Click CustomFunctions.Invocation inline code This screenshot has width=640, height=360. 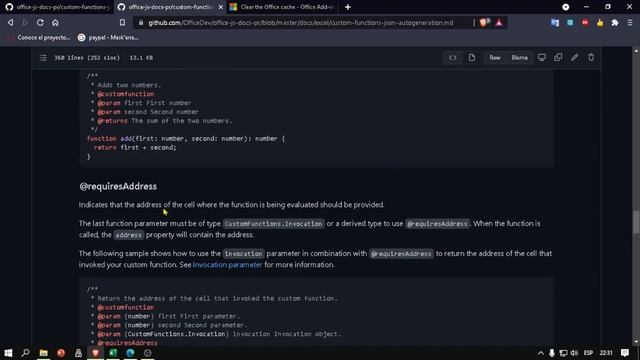point(273,224)
